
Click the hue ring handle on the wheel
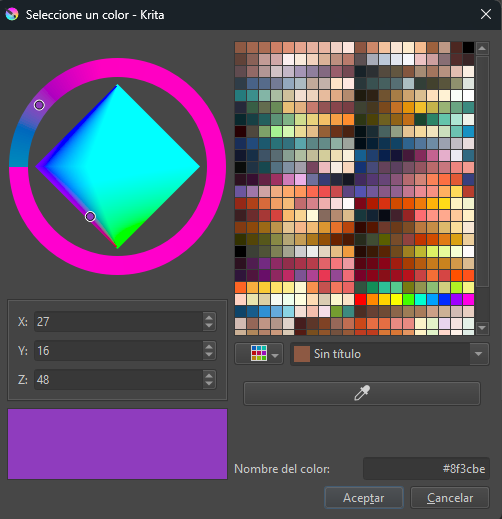39,105
